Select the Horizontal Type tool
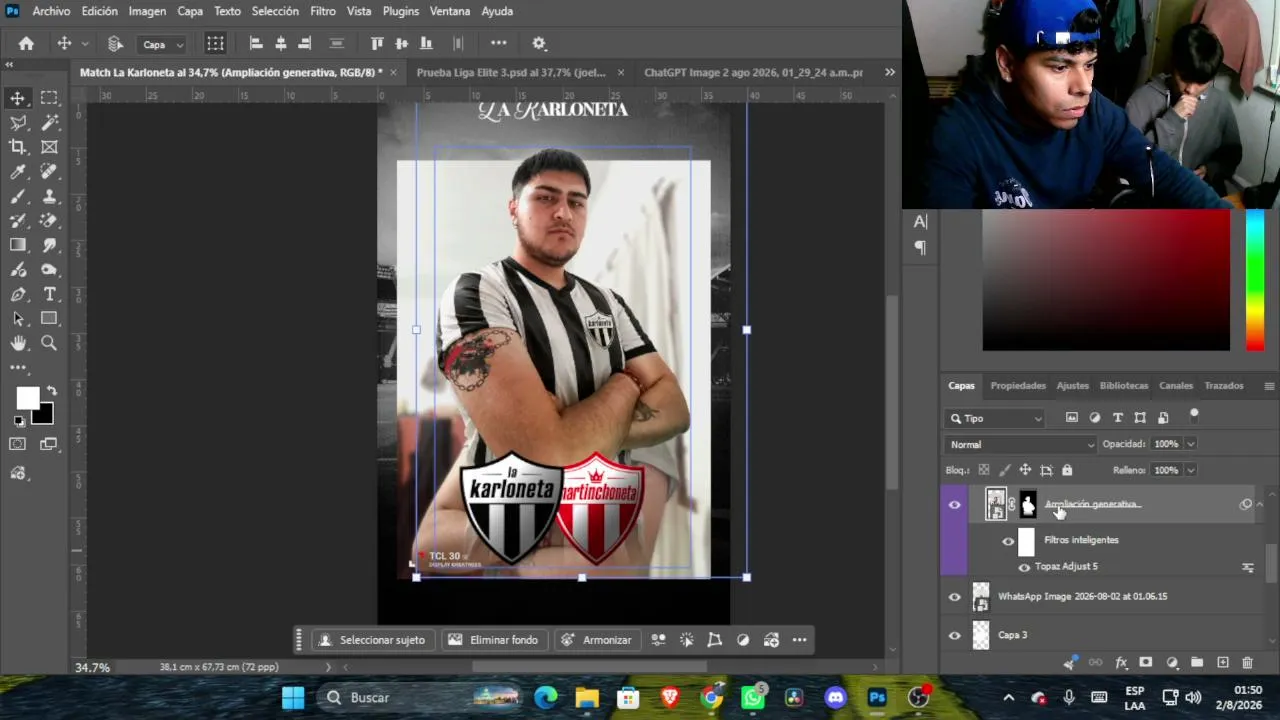Viewport: 1280px width, 720px height. click(49, 294)
